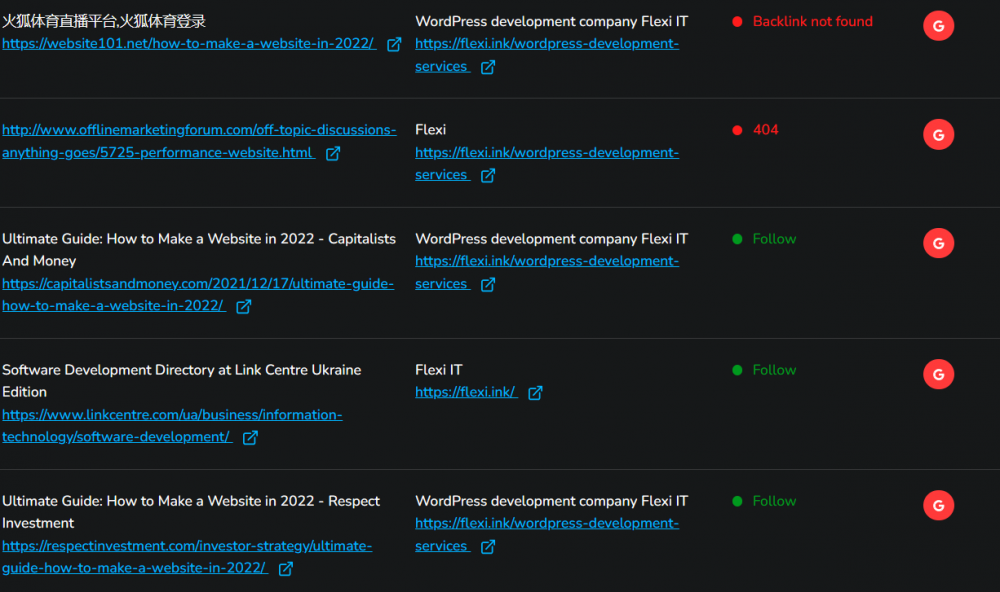Open the website101.net how-to-make-a-website link
The width and height of the screenshot is (1000, 592).
[x=189, y=44]
